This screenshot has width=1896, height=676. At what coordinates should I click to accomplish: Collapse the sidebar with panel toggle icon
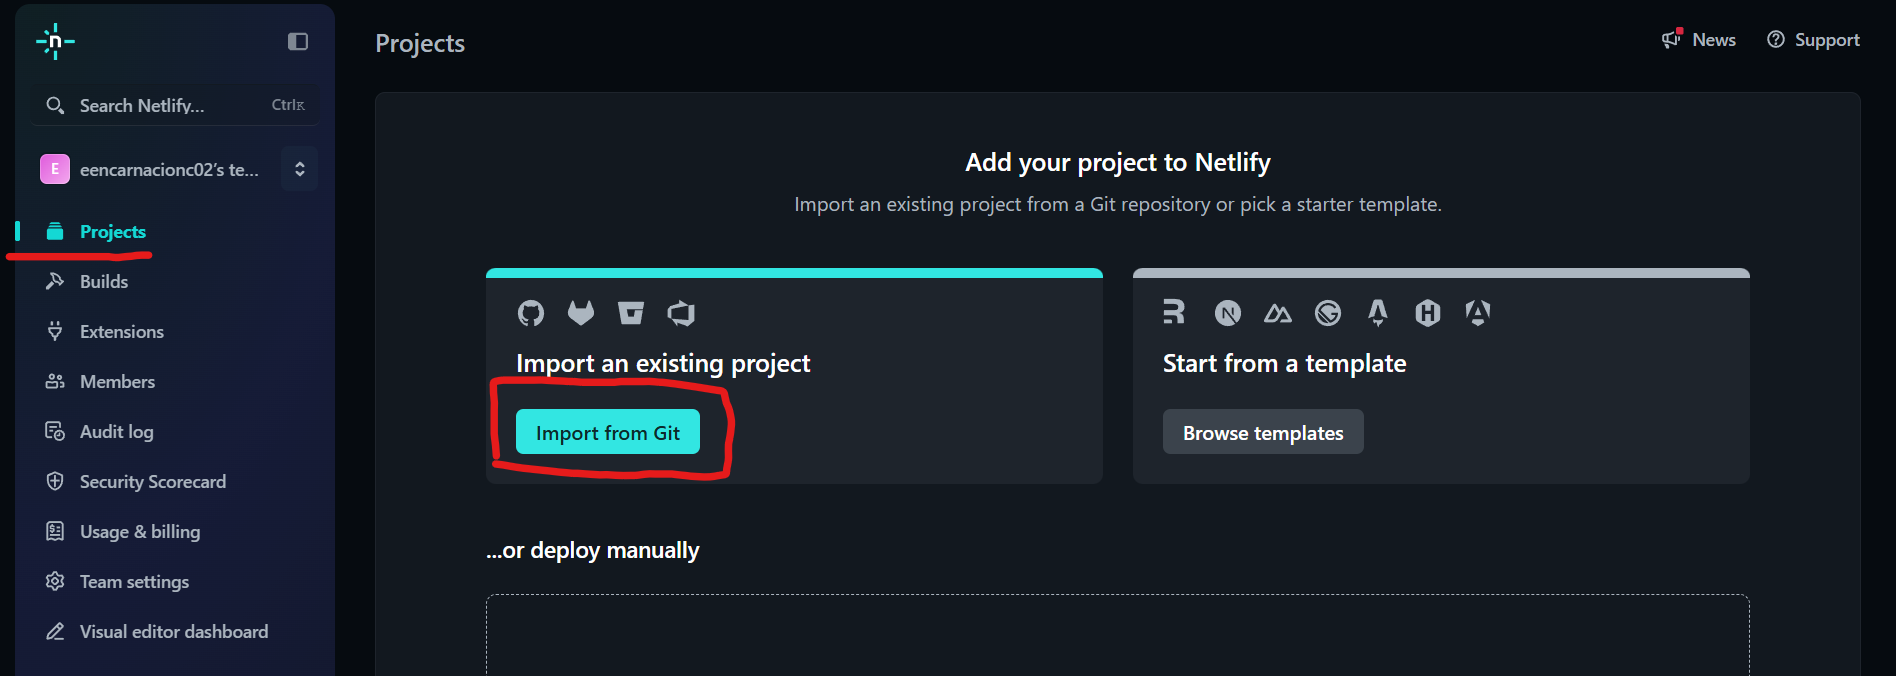(298, 41)
